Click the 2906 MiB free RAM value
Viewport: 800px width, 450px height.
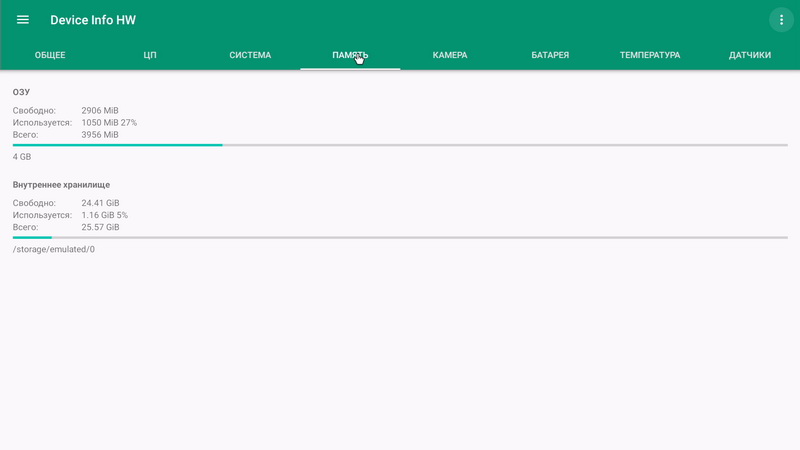point(100,110)
